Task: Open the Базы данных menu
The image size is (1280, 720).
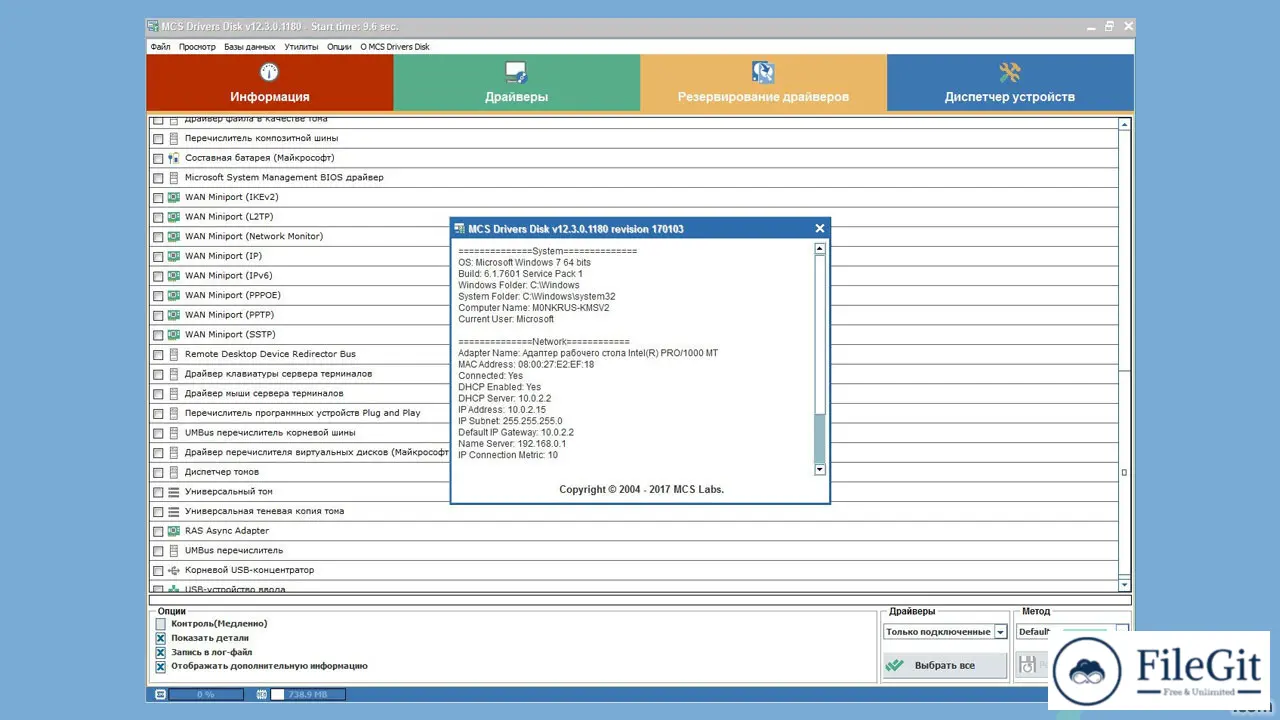Action: click(250, 47)
